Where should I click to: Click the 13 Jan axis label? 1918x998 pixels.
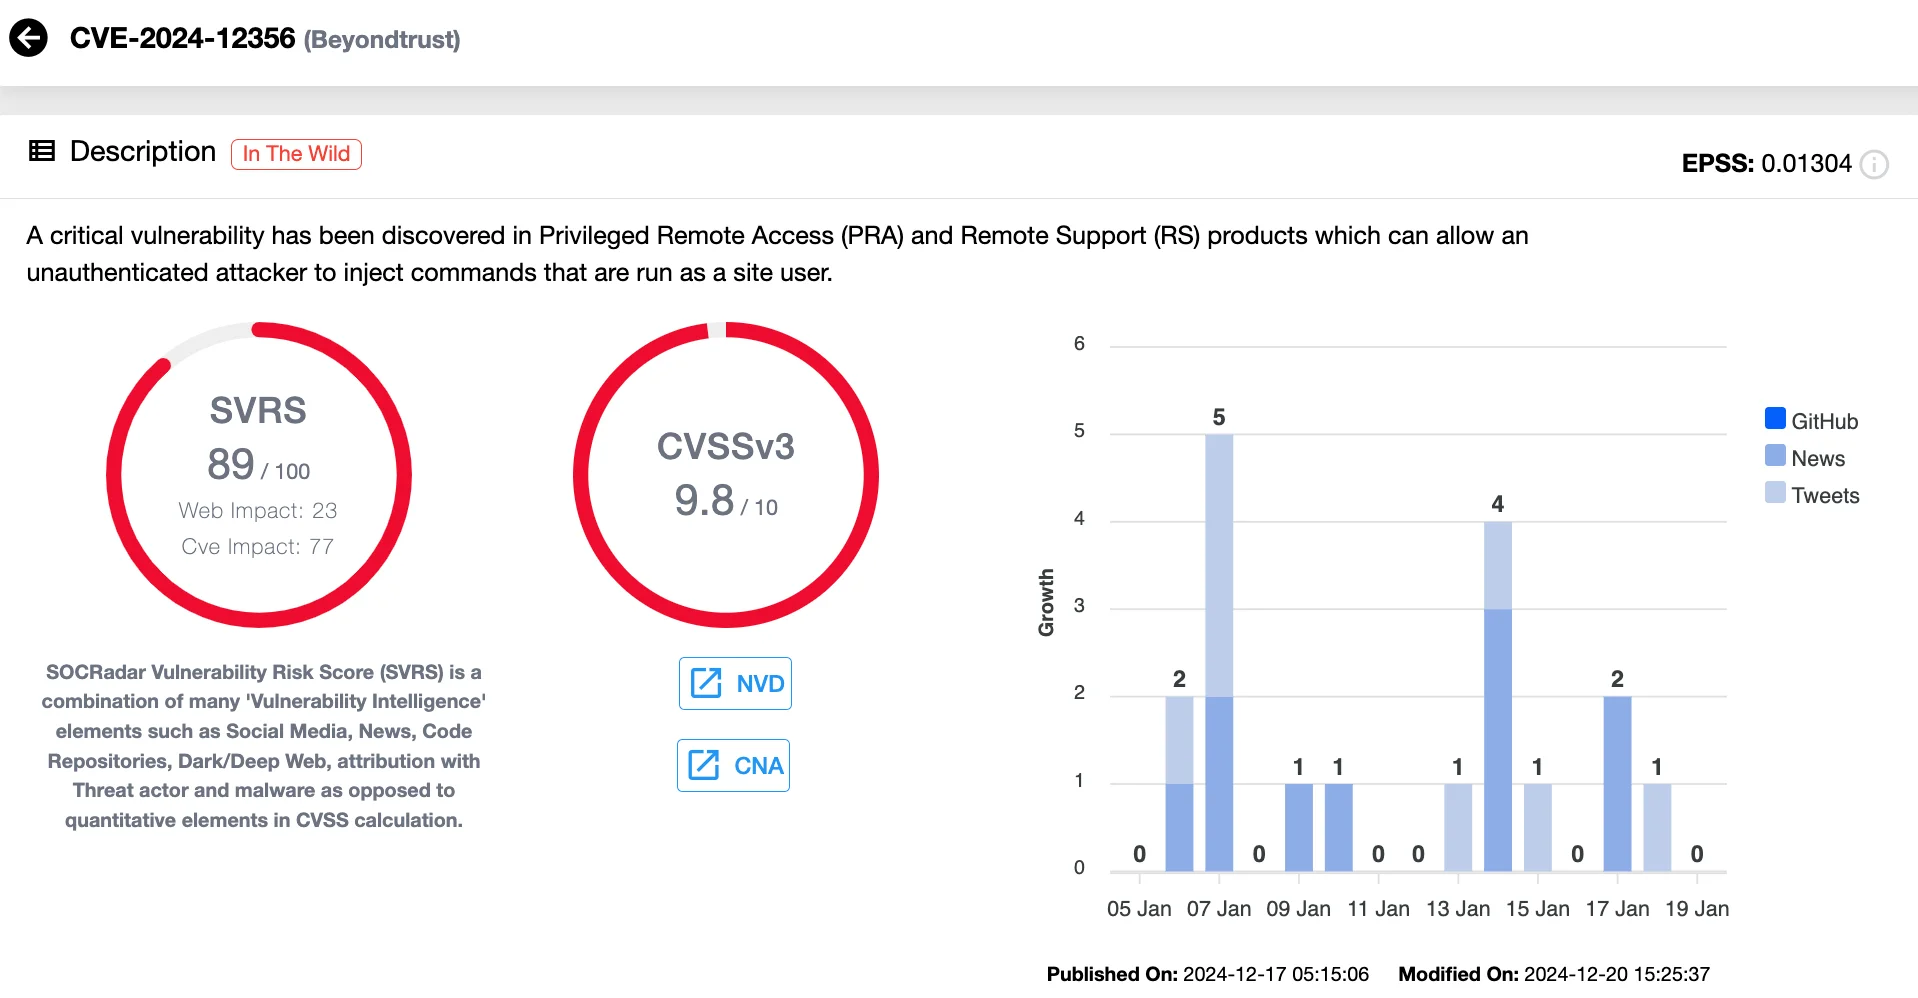coord(1458,909)
